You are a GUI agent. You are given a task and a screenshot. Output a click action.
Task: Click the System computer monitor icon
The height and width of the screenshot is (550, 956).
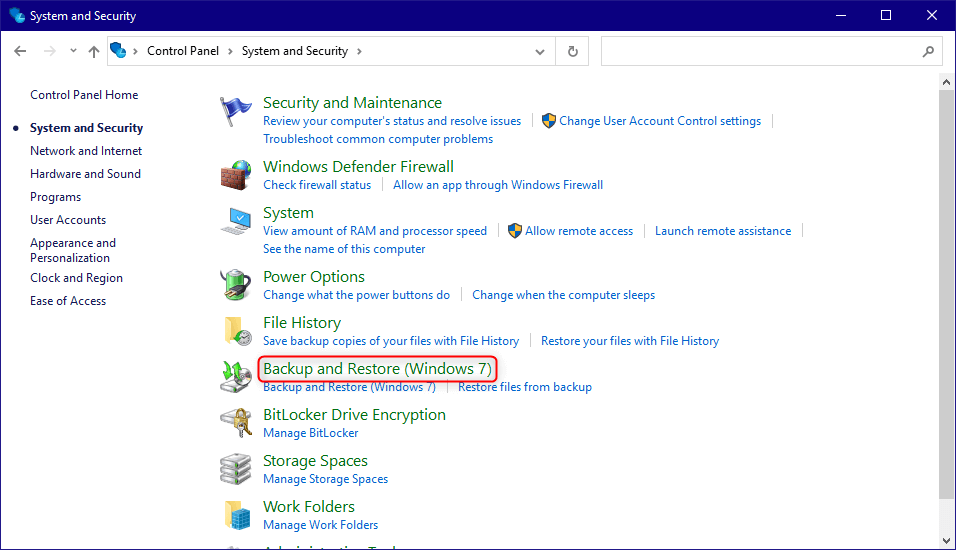point(235,221)
